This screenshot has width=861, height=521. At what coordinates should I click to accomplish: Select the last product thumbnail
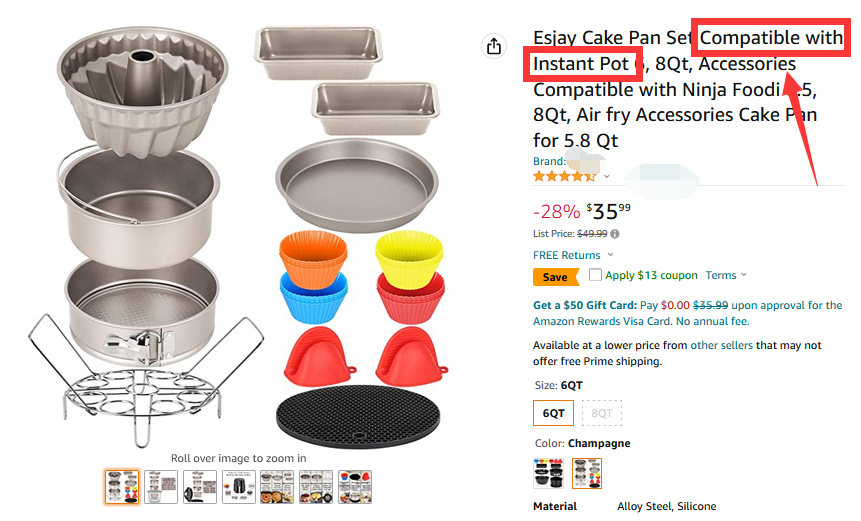click(x=355, y=486)
